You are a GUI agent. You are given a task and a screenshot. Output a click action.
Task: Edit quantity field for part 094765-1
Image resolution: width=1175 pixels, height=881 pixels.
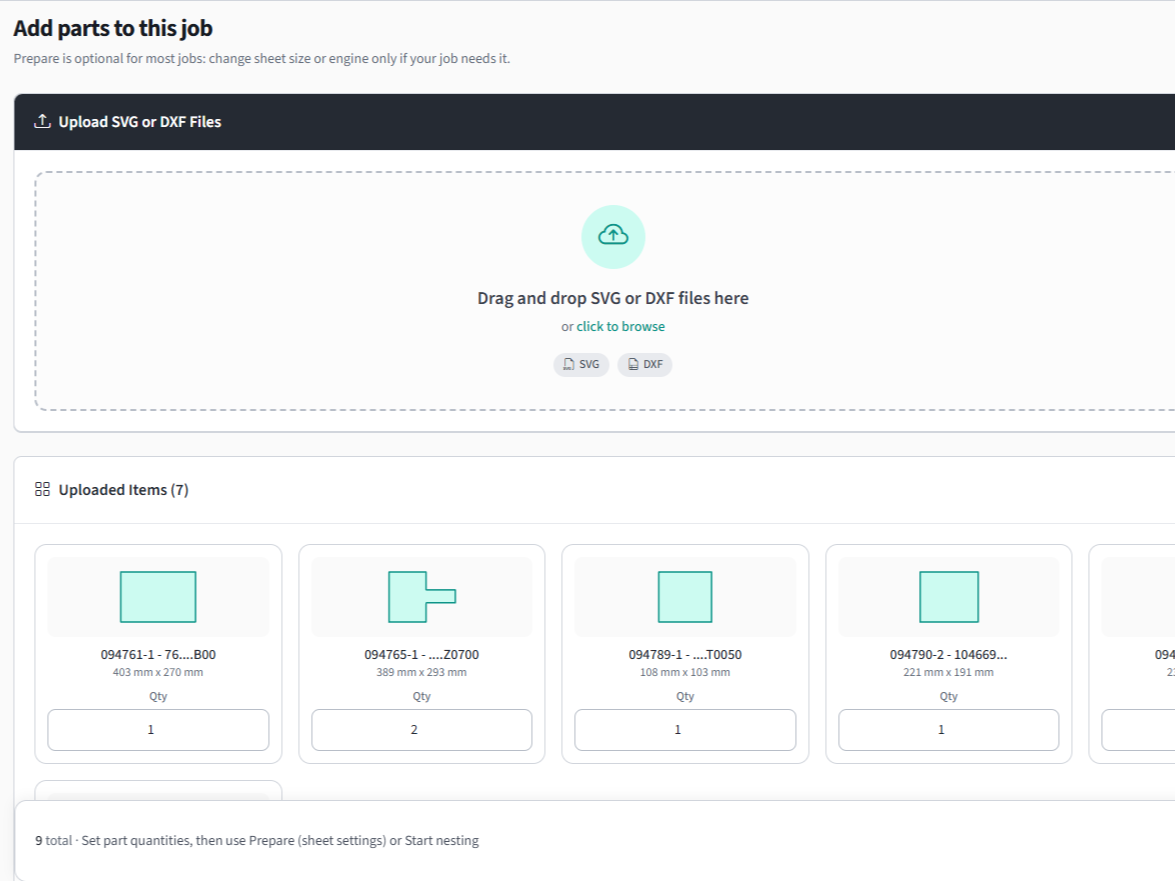pyautogui.click(x=421, y=730)
